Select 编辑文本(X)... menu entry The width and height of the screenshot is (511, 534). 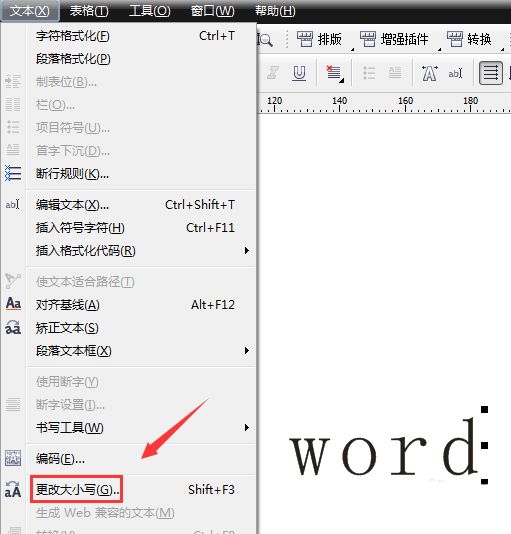(141, 205)
